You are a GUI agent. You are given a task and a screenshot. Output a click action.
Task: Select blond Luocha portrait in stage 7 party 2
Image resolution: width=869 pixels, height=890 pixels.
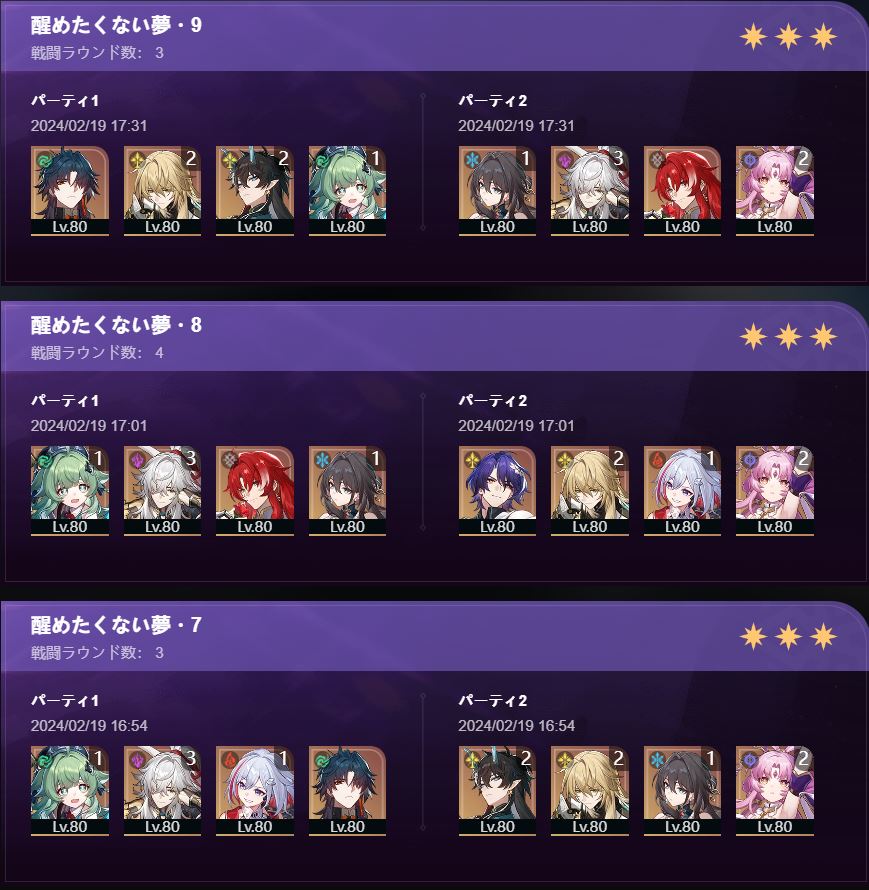click(590, 791)
